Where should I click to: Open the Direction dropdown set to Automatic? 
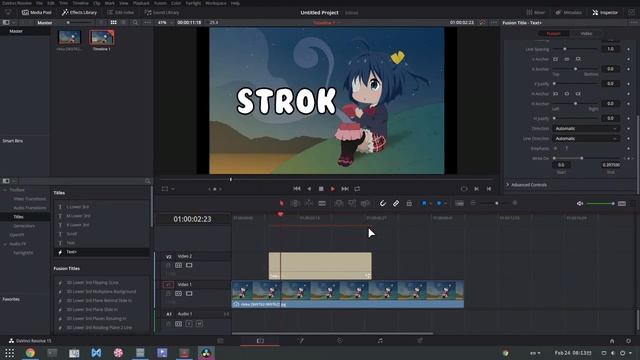(586, 129)
